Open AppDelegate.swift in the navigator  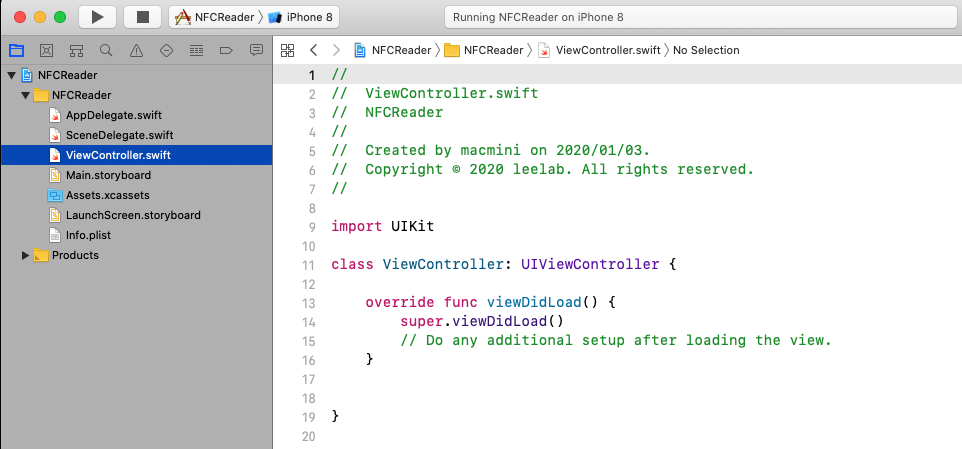[113, 115]
